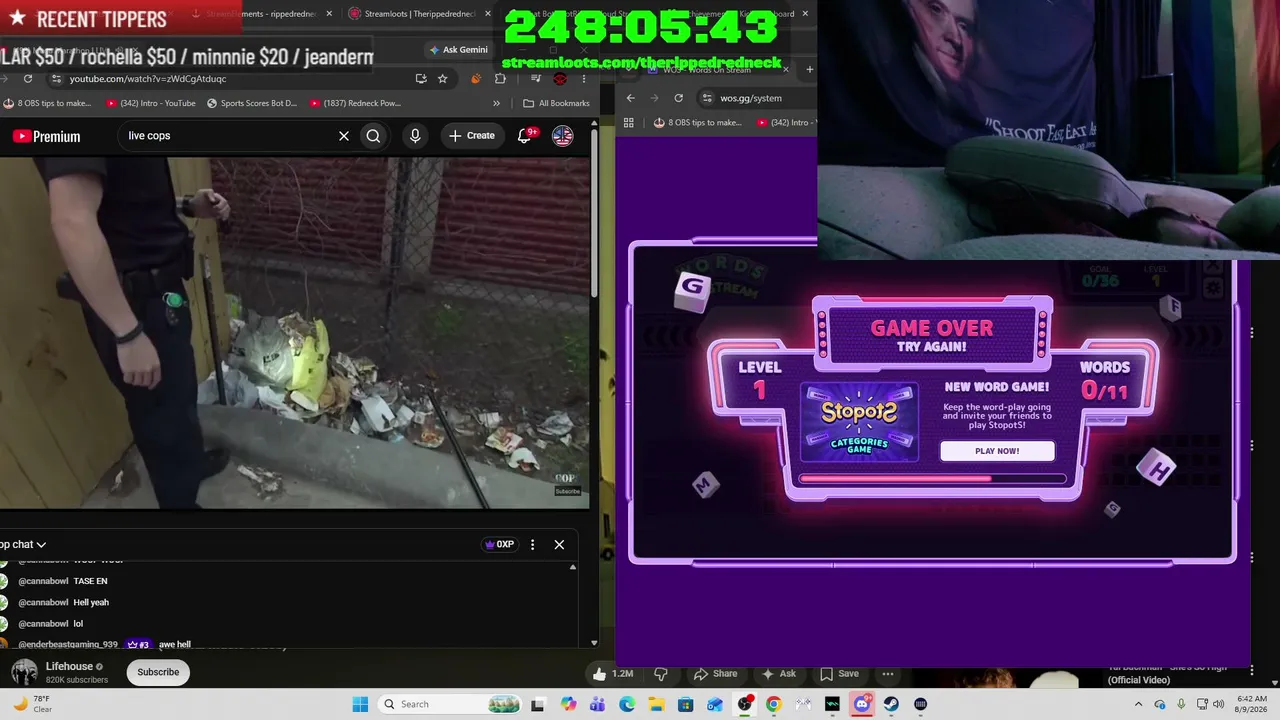1280x720 pixels.
Task: Click the PLAY NOW! button
Action: click(997, 451)
